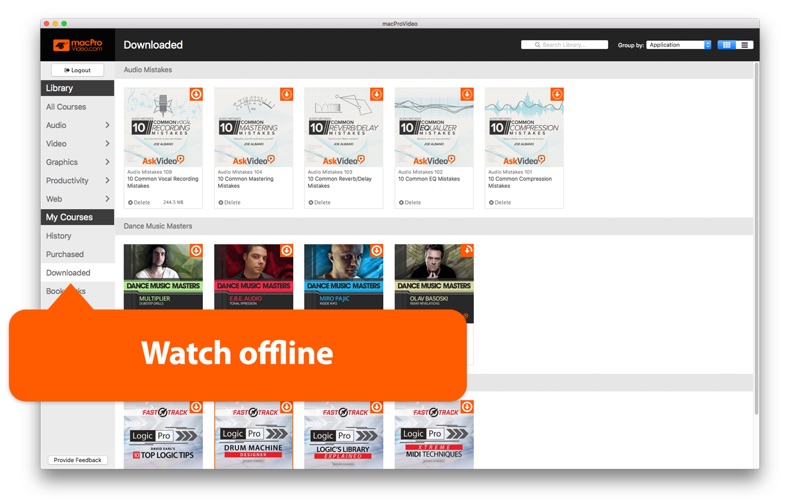Click download badge on E.B.E. Audio course
The height and width of the screenshot is (500, 800).
[x=287, y=251]
